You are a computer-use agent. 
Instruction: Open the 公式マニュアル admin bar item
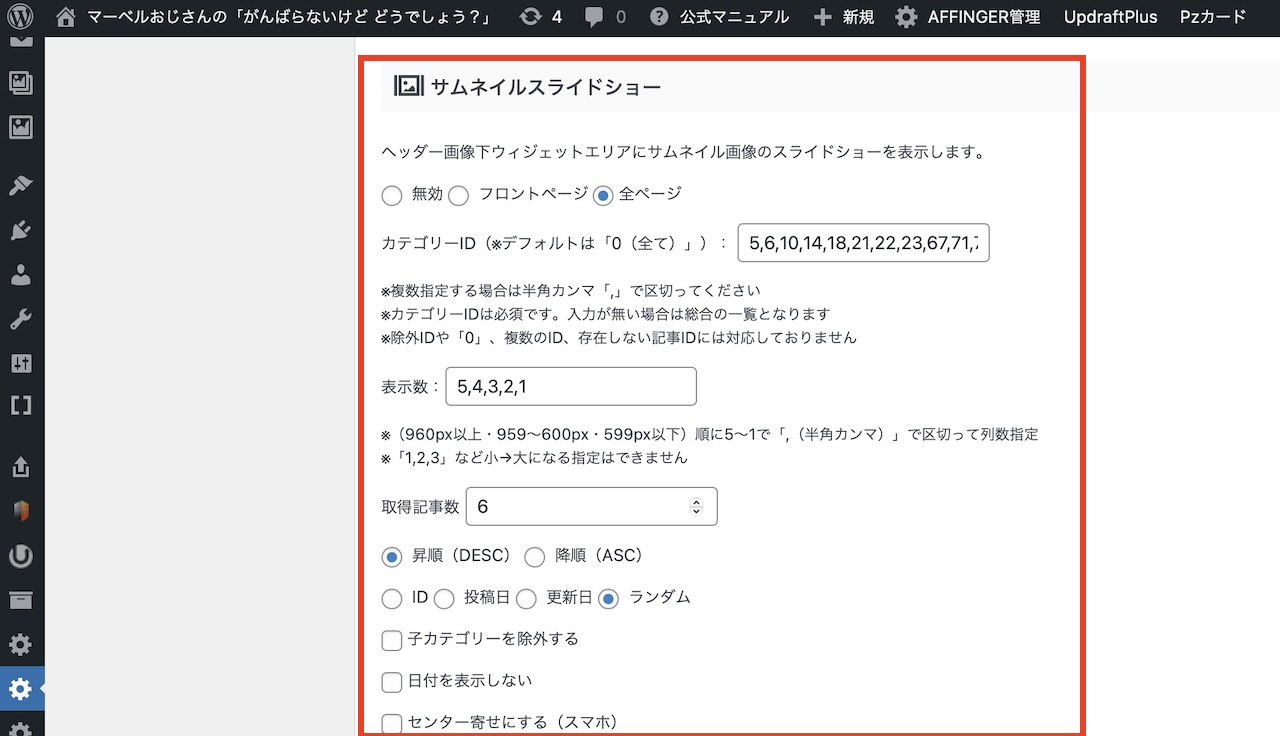point(720,17)
